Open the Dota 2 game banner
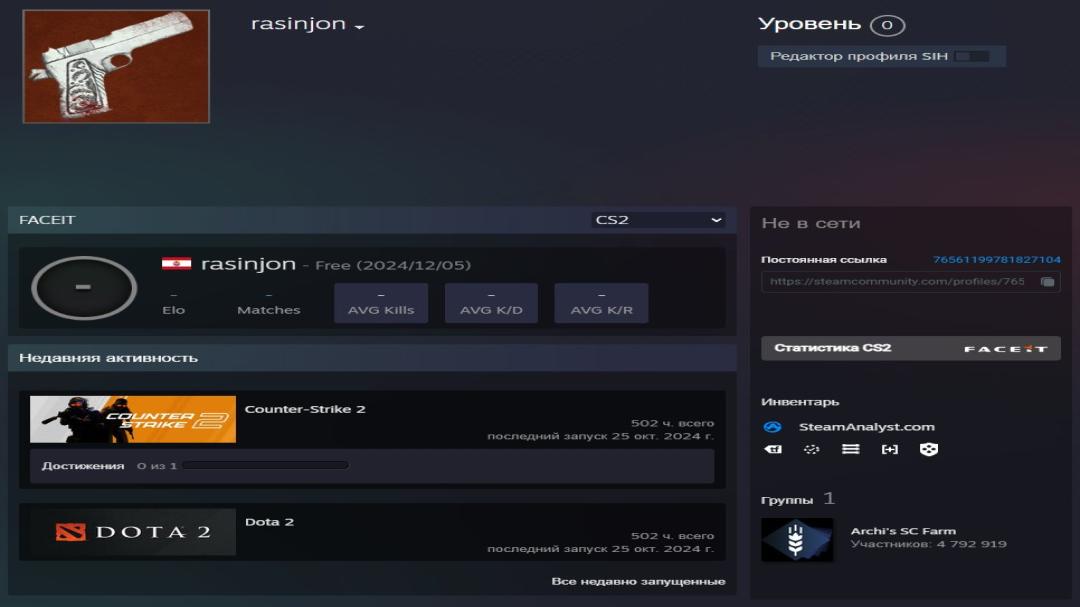The image size is (1080, 607). [133, 532]
